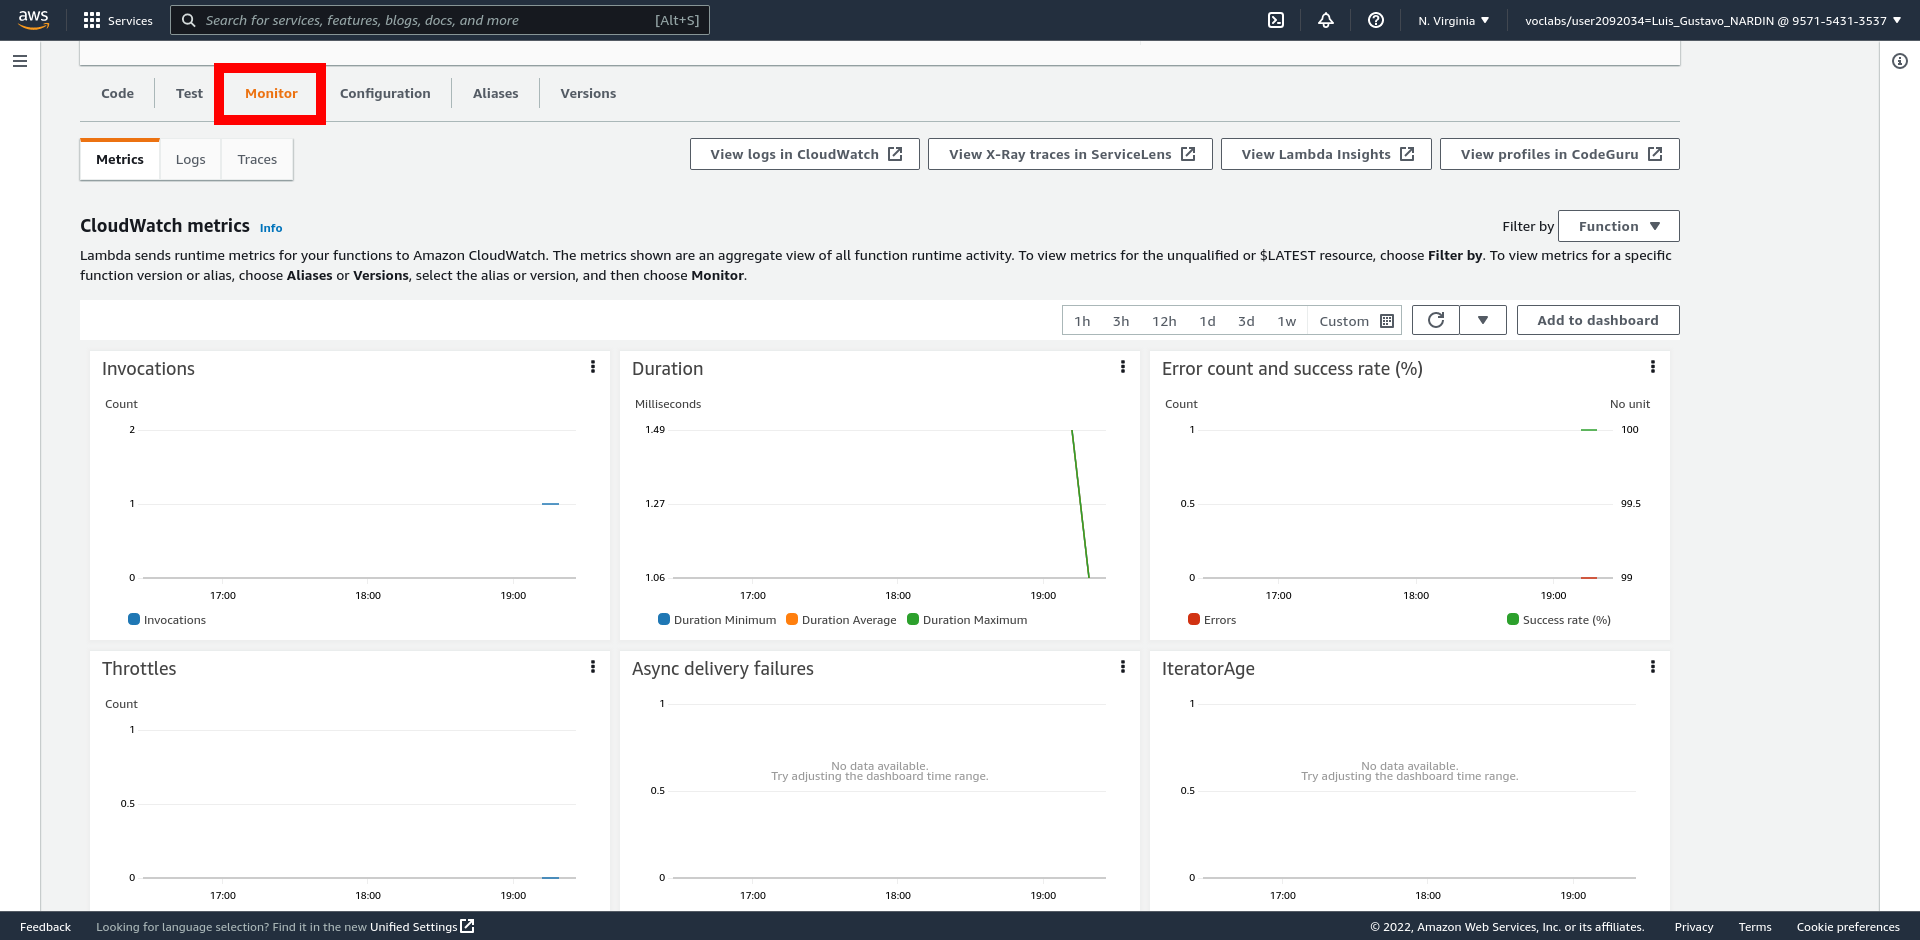
Task: Toggle the Duration Average legend series
Action: pos(841,620)
